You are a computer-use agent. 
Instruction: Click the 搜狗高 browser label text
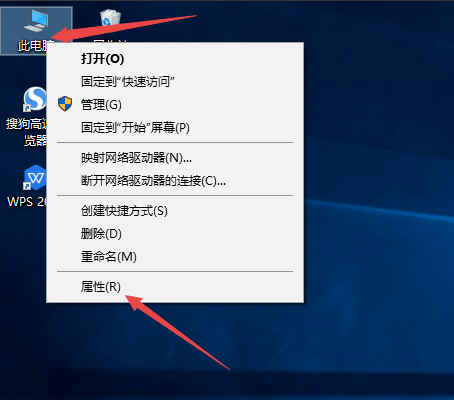click(x=26, y=124)
